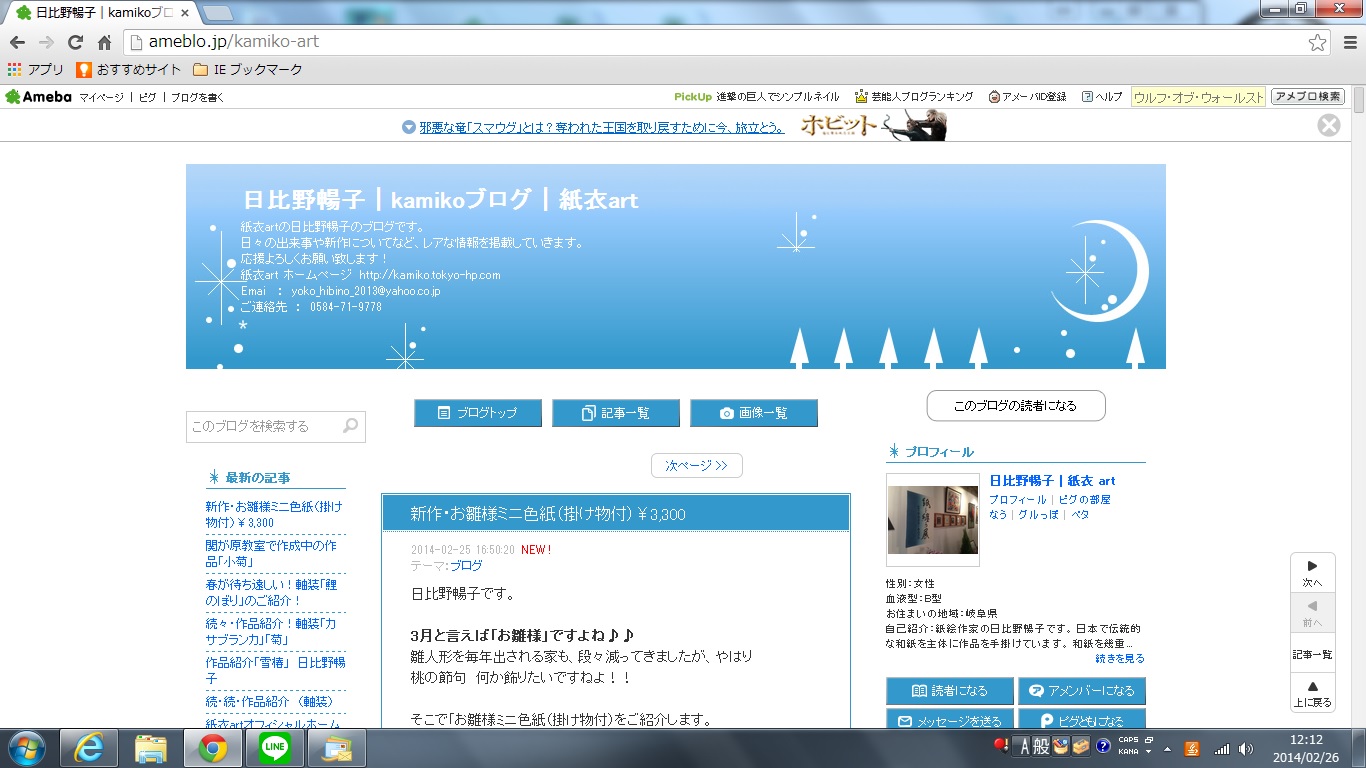The image size is (1366, 768).
Task: Click the blog search magnifier icon
Action: (351, 426)
